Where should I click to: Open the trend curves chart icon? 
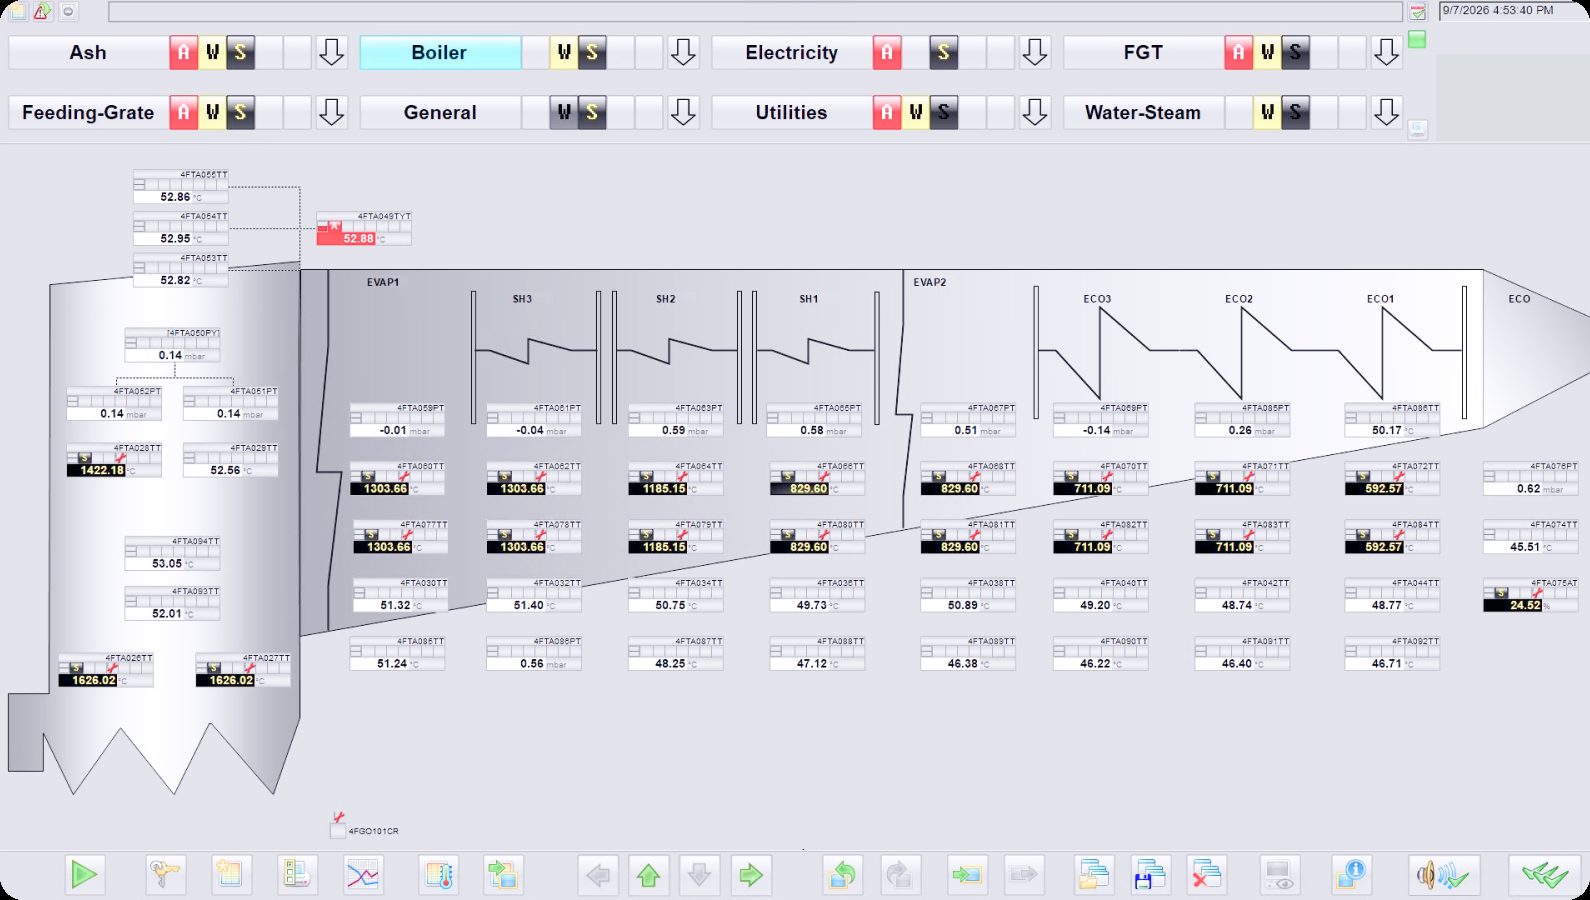tap(363, 875)
